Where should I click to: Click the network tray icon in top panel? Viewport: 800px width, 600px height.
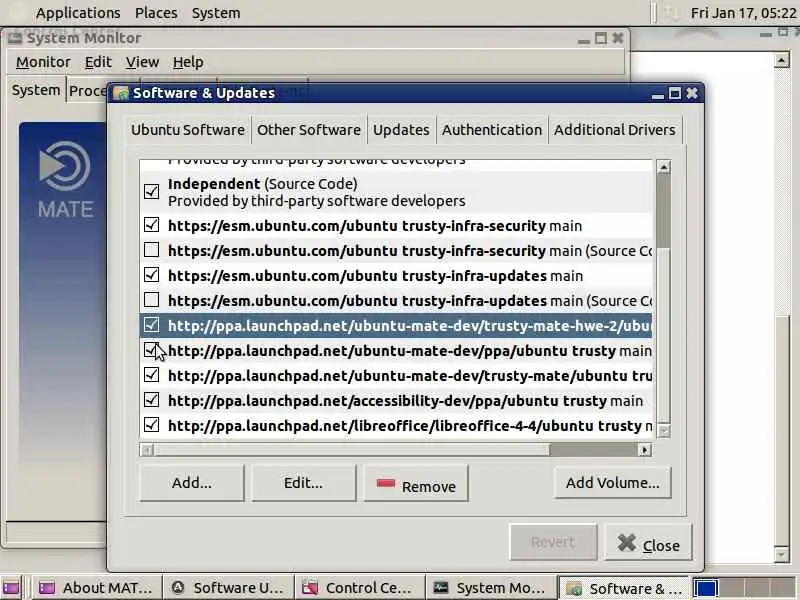(x=671, y=13)
